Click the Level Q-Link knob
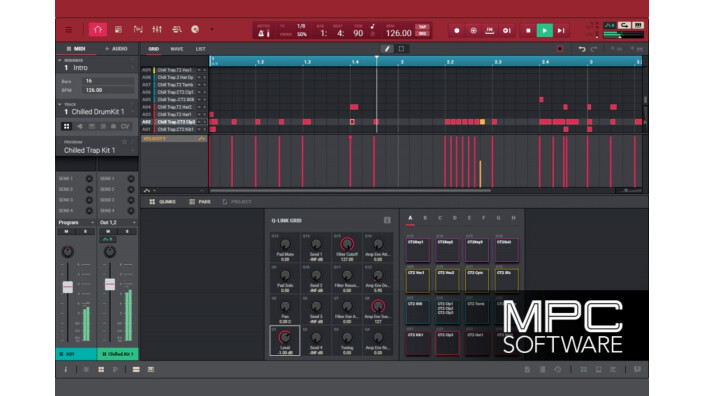Image resolution: width=704 pixels, height=396 pixels. [x=285, y=337]
